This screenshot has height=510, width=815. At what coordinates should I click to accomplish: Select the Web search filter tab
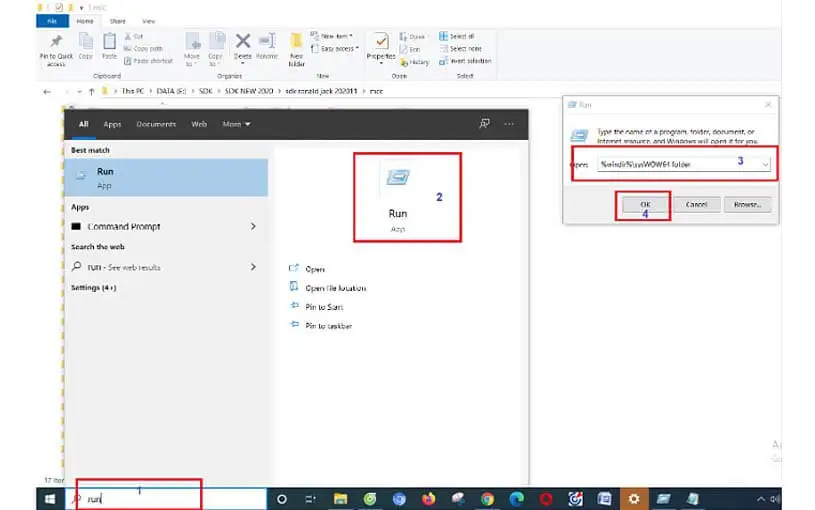199,124
